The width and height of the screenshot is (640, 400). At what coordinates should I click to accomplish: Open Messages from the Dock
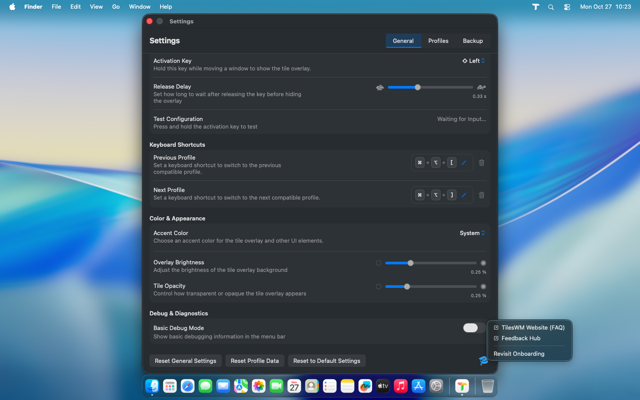coord(205,386)
